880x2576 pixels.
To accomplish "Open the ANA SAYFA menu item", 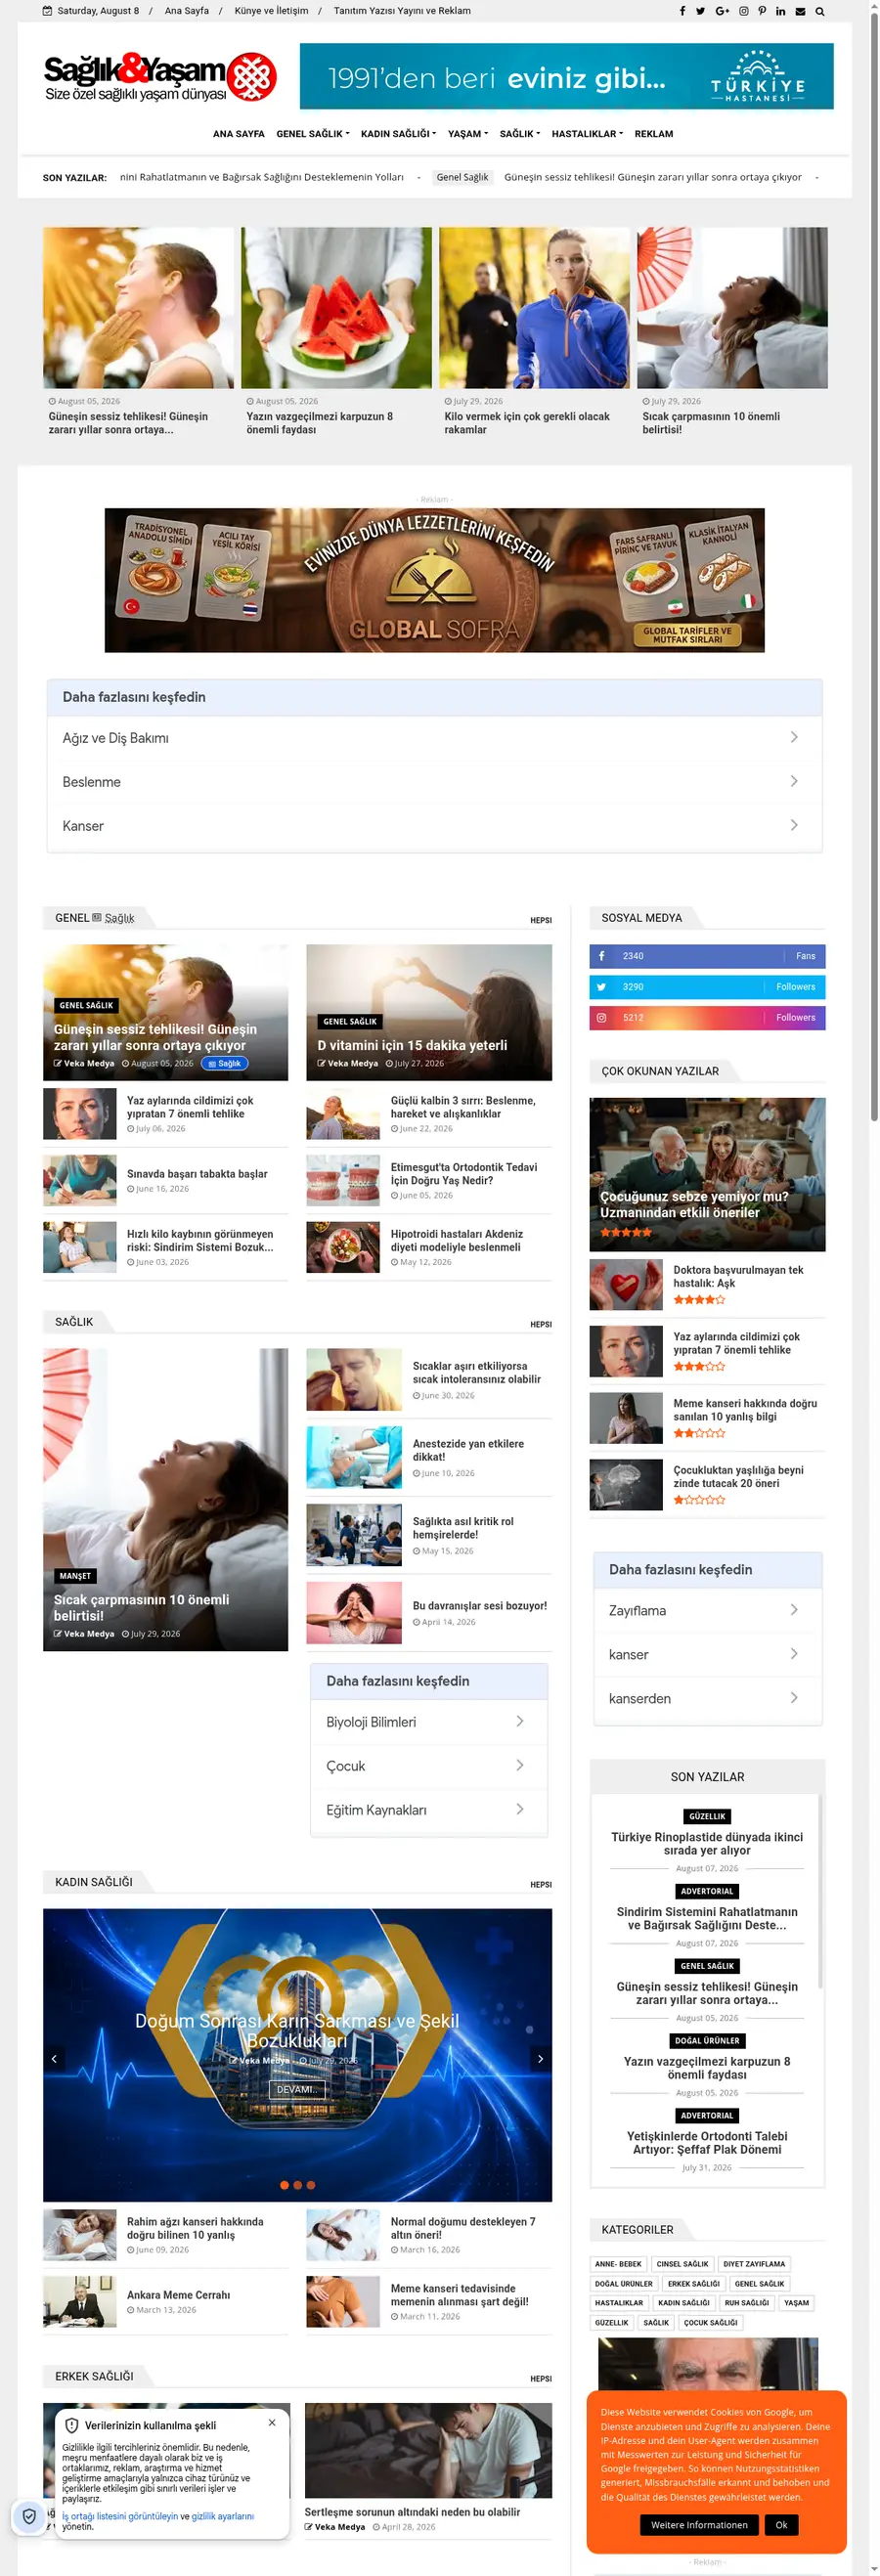I will click(238, 134).
